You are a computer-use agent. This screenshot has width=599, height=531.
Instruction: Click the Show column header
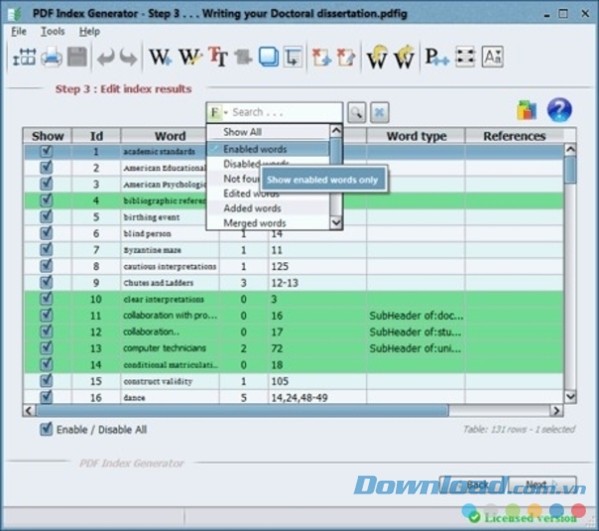click(47, 136)
